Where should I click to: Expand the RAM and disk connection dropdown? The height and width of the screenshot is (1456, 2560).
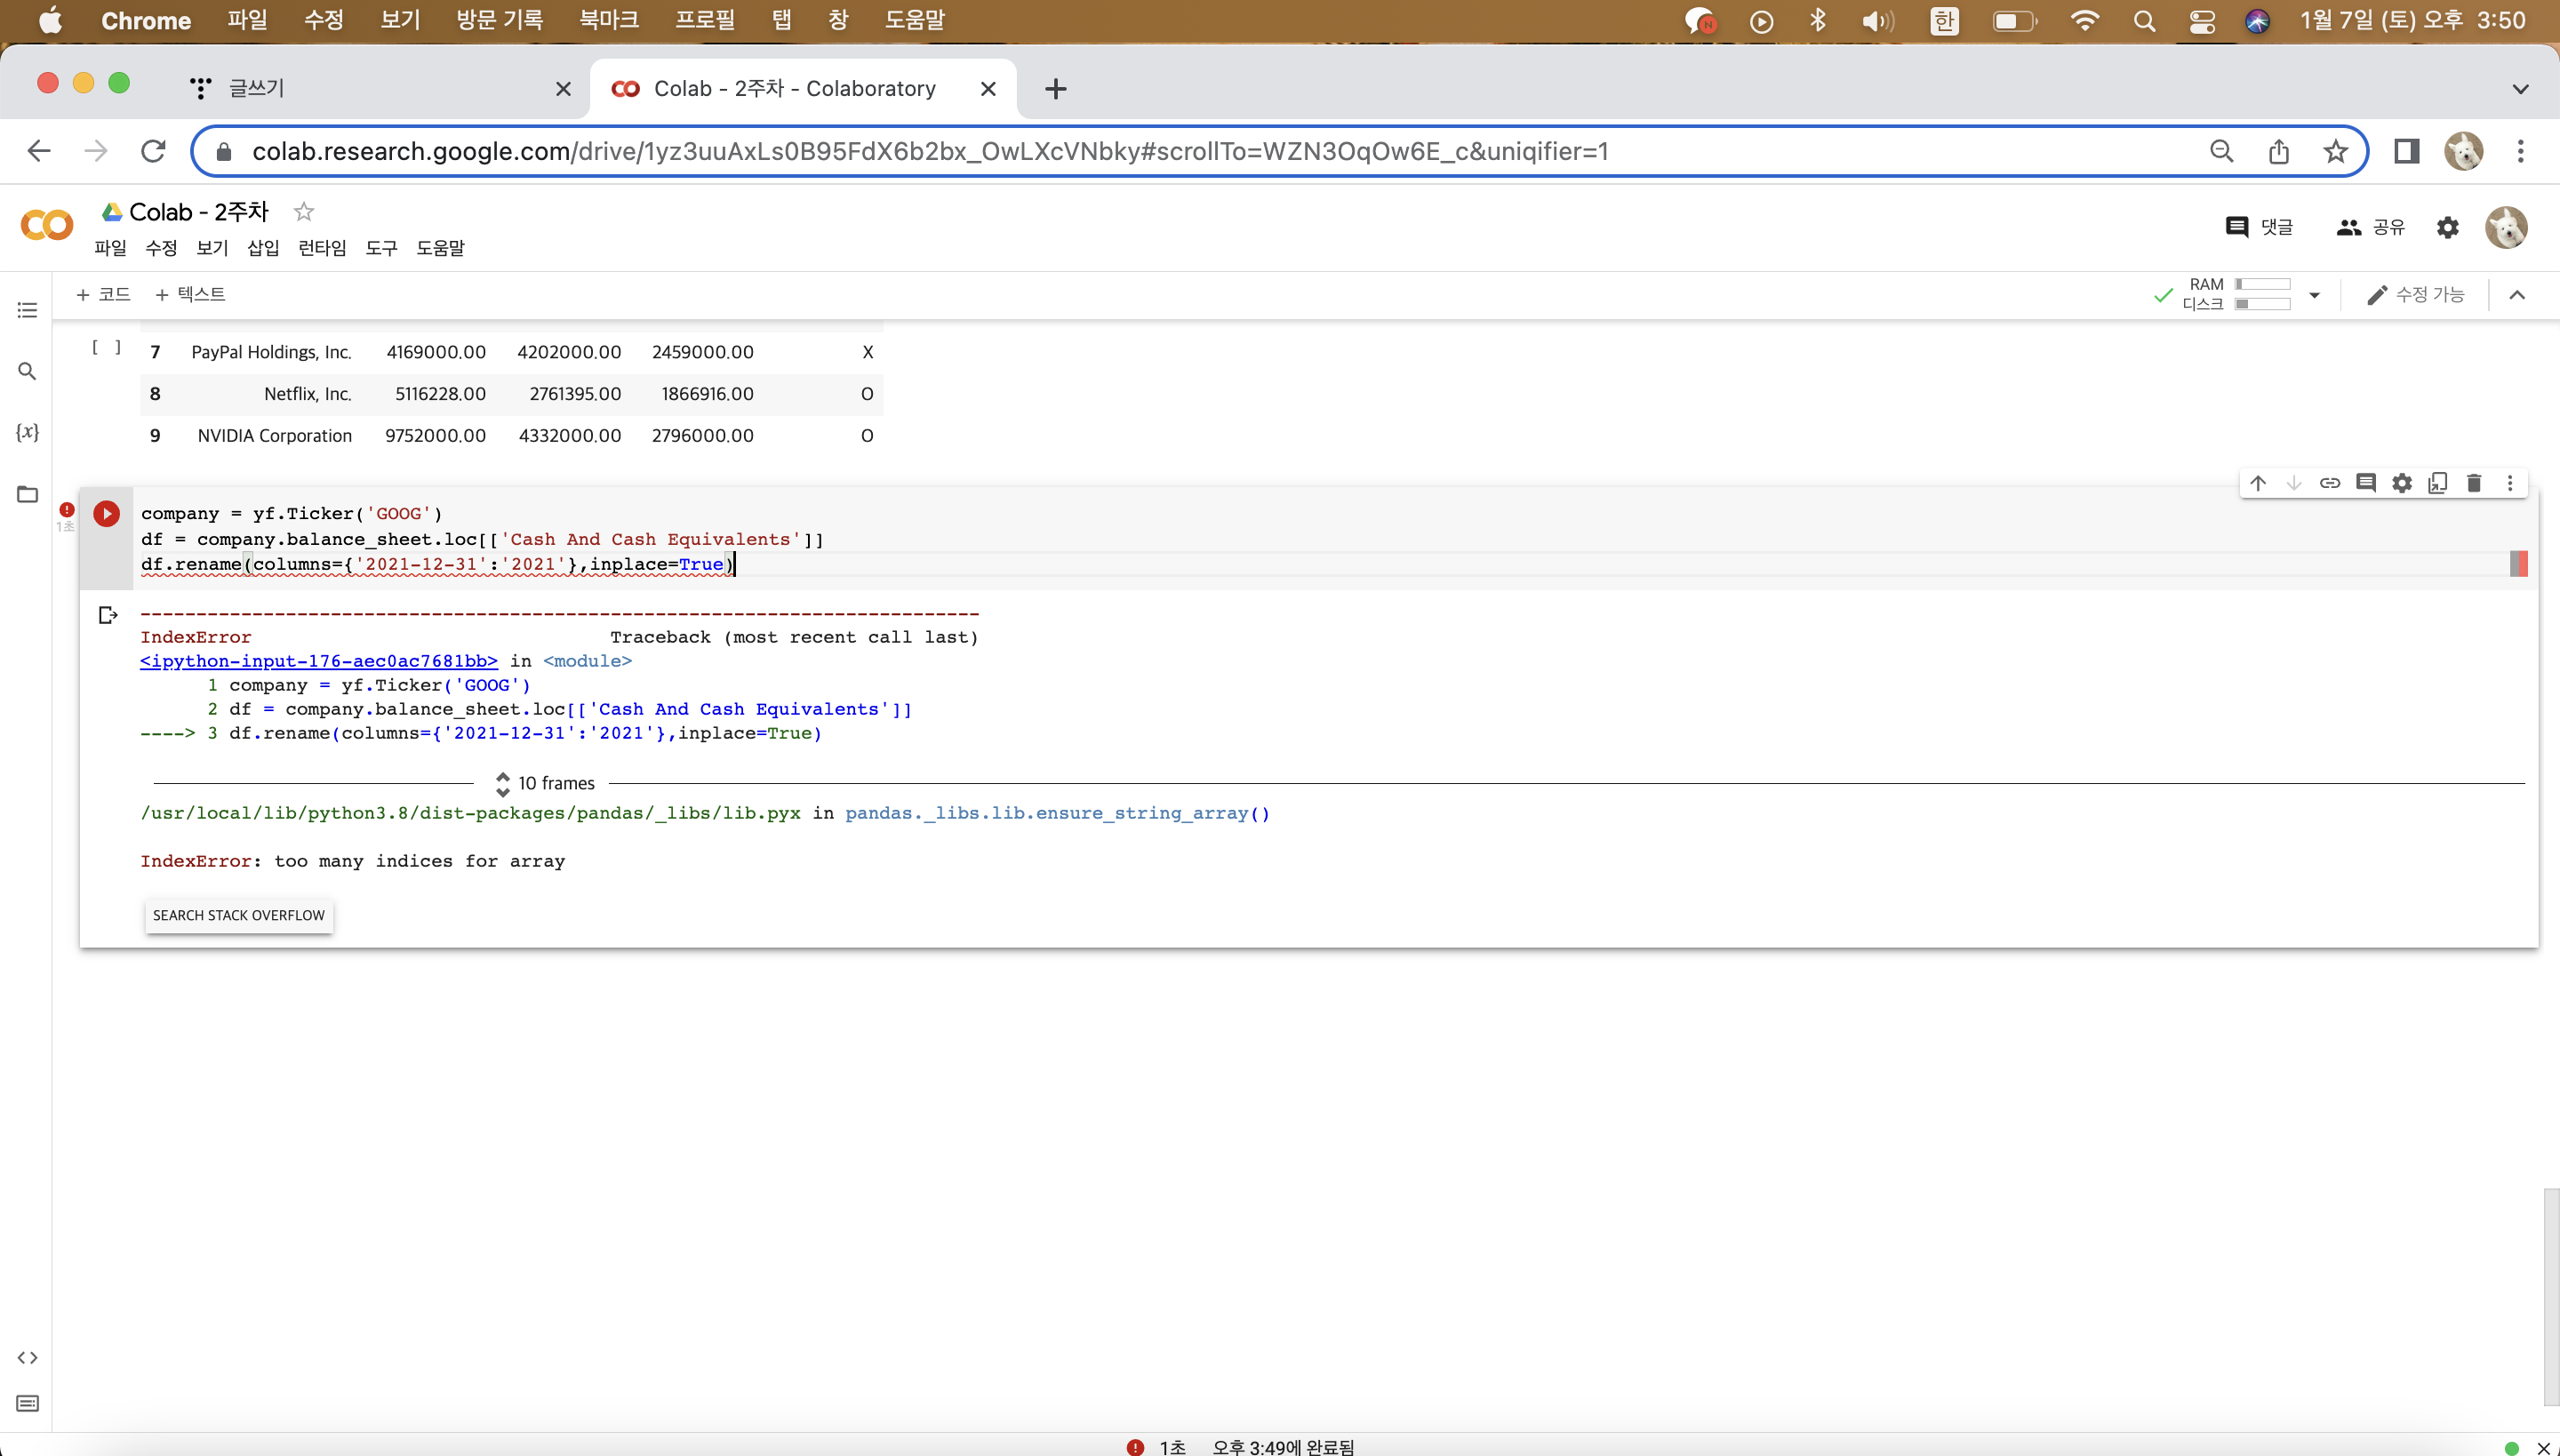(x=2314, y=295)
